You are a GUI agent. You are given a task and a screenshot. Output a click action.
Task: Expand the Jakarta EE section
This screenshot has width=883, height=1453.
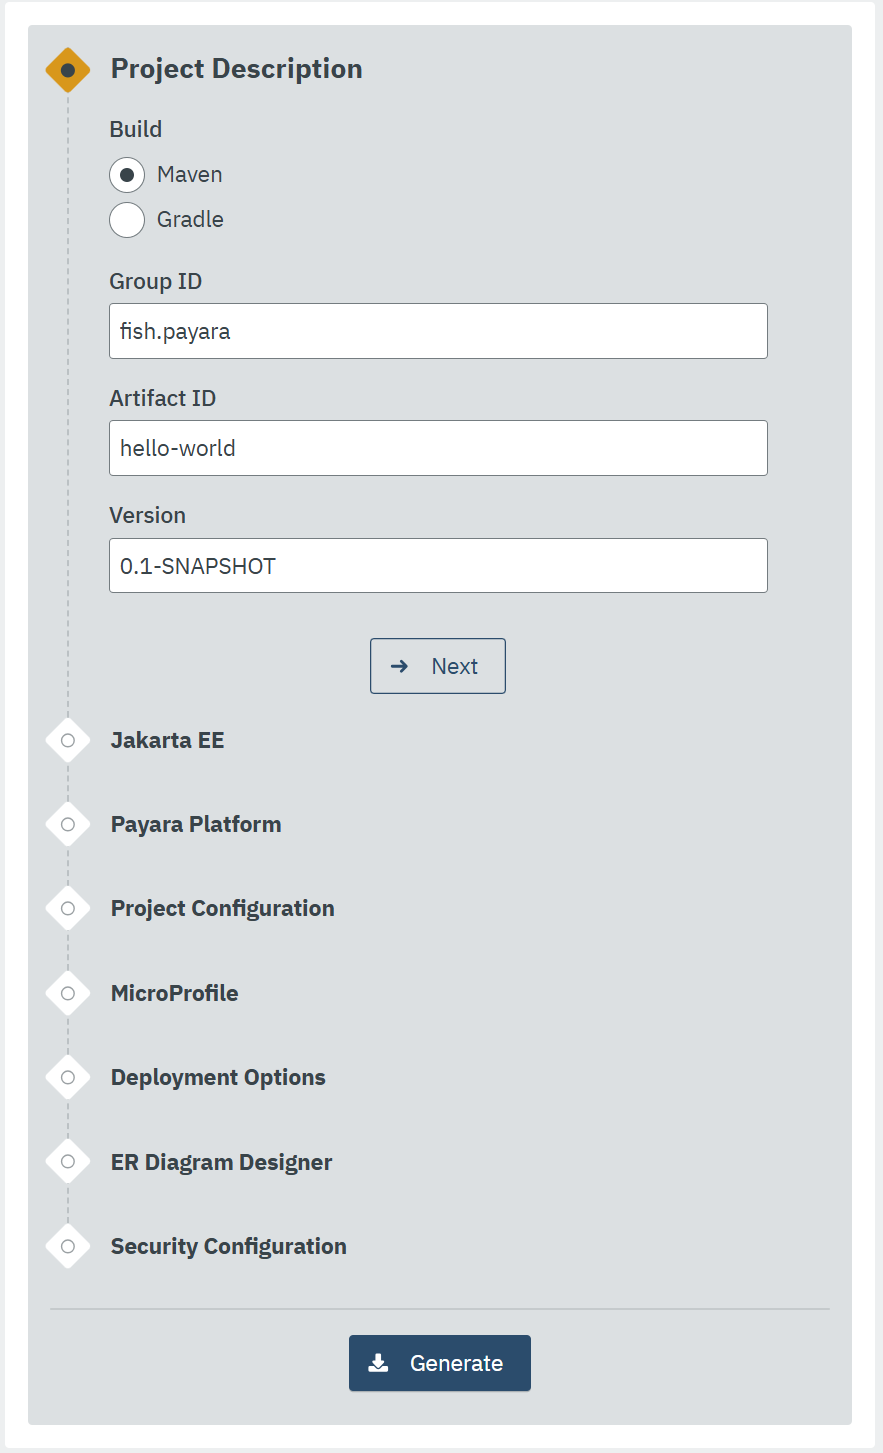pos(167,741)
